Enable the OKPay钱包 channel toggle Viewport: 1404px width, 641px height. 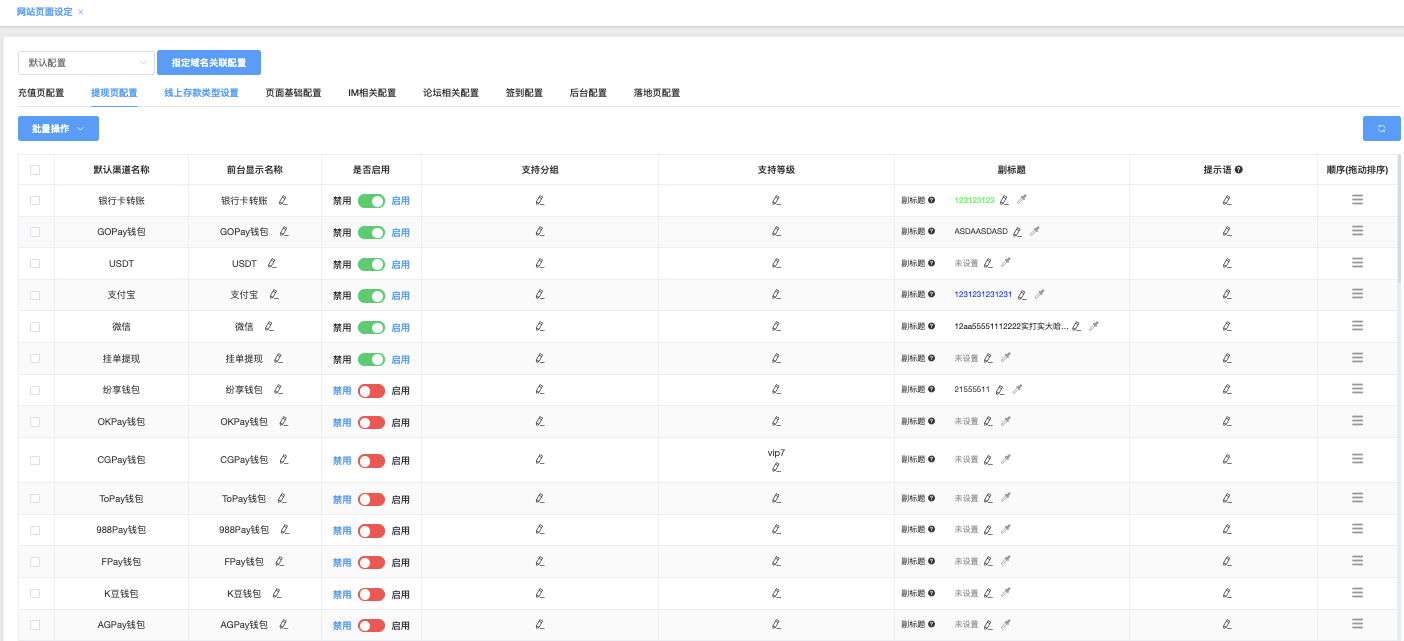[x=371, y=422]
